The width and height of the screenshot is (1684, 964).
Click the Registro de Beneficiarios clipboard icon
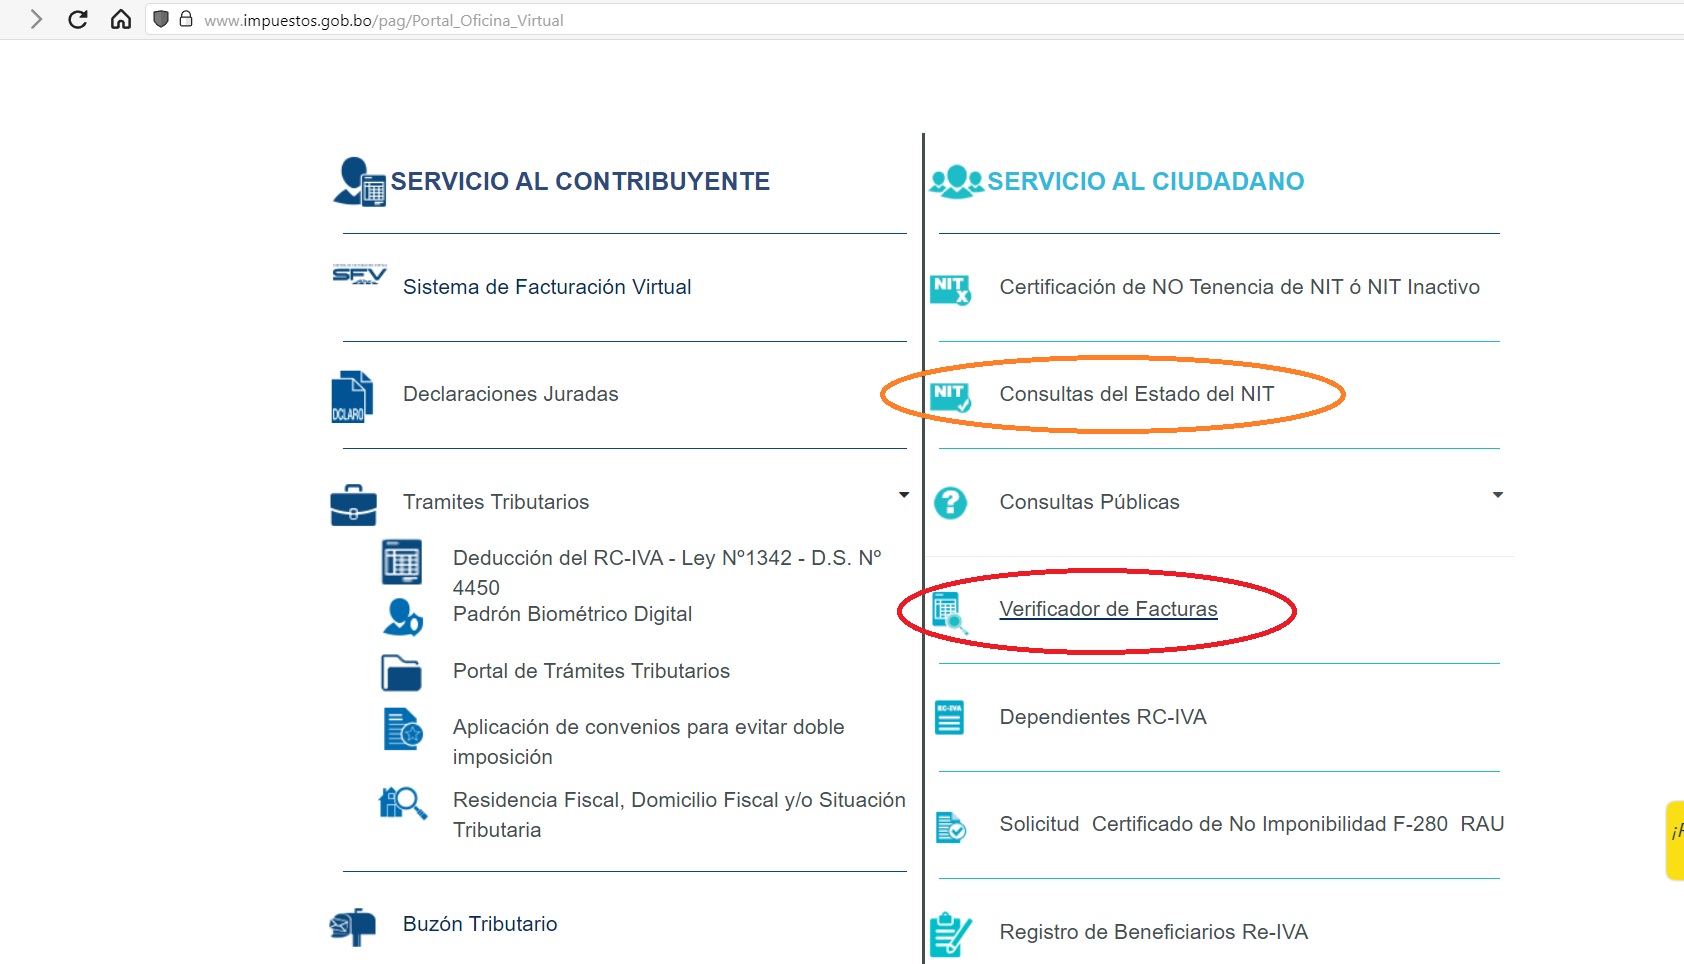[x=949, y=934]
